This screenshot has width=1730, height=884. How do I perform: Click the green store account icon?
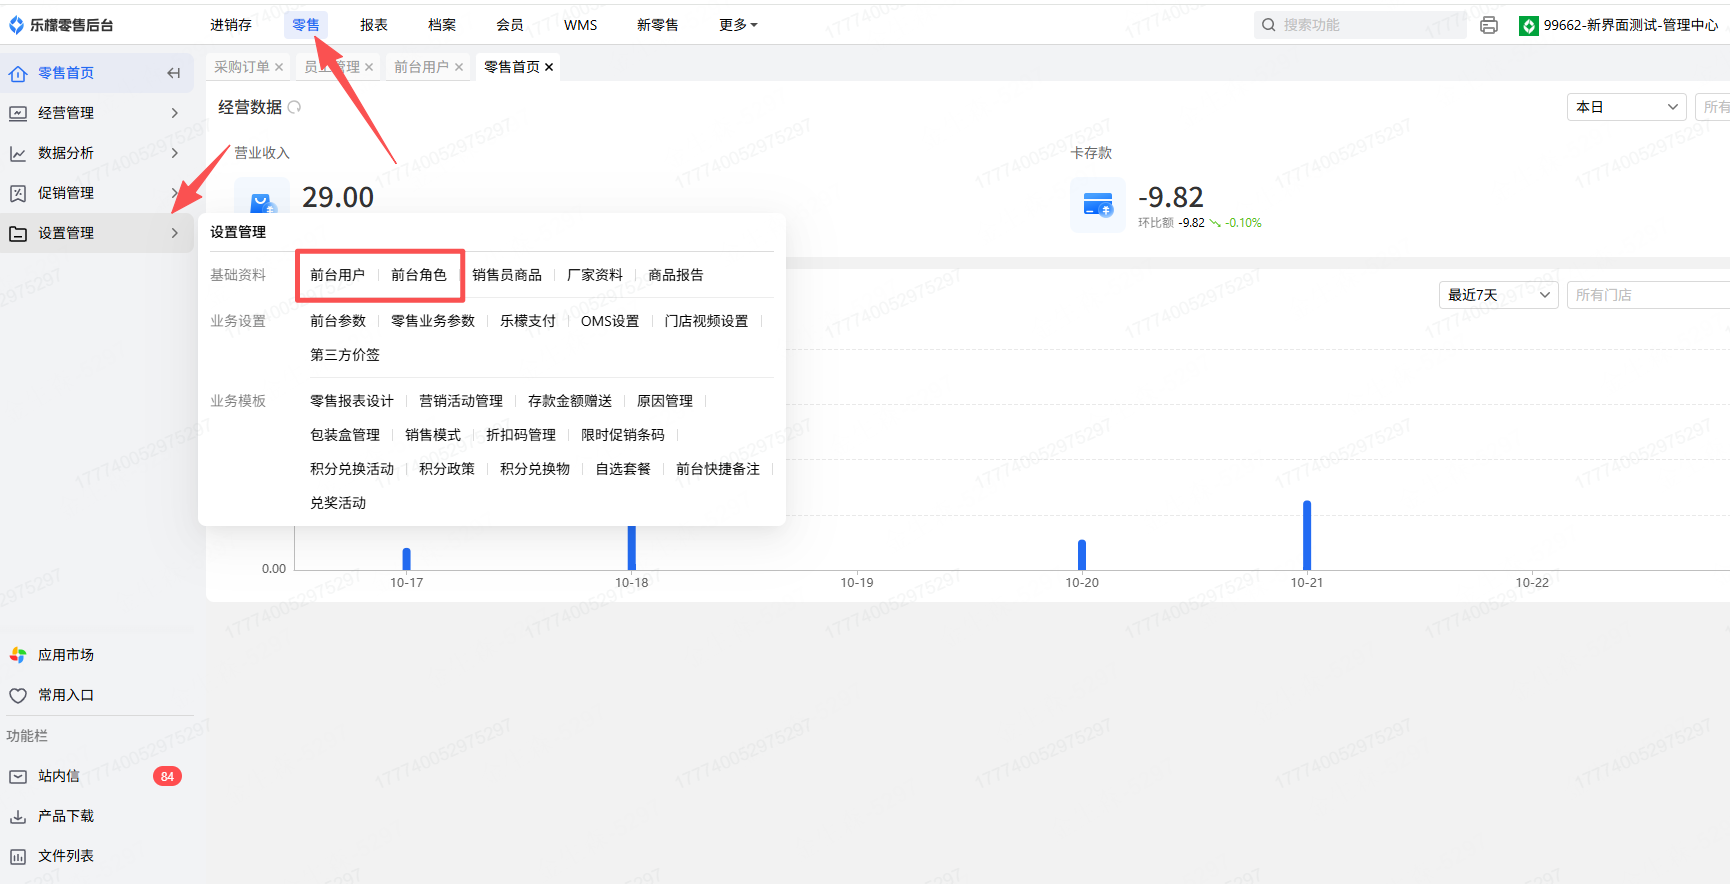point(1529,25)
